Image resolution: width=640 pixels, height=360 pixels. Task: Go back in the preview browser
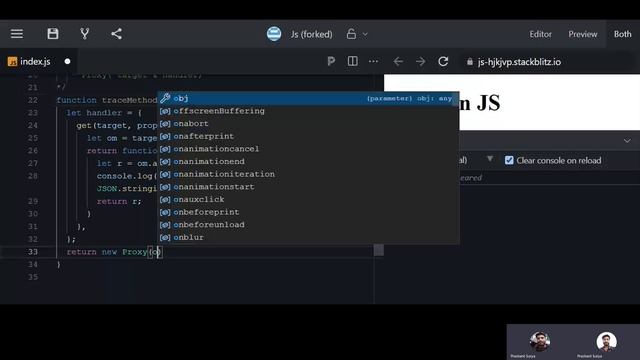pyautogui.click(x=398, y=62)
